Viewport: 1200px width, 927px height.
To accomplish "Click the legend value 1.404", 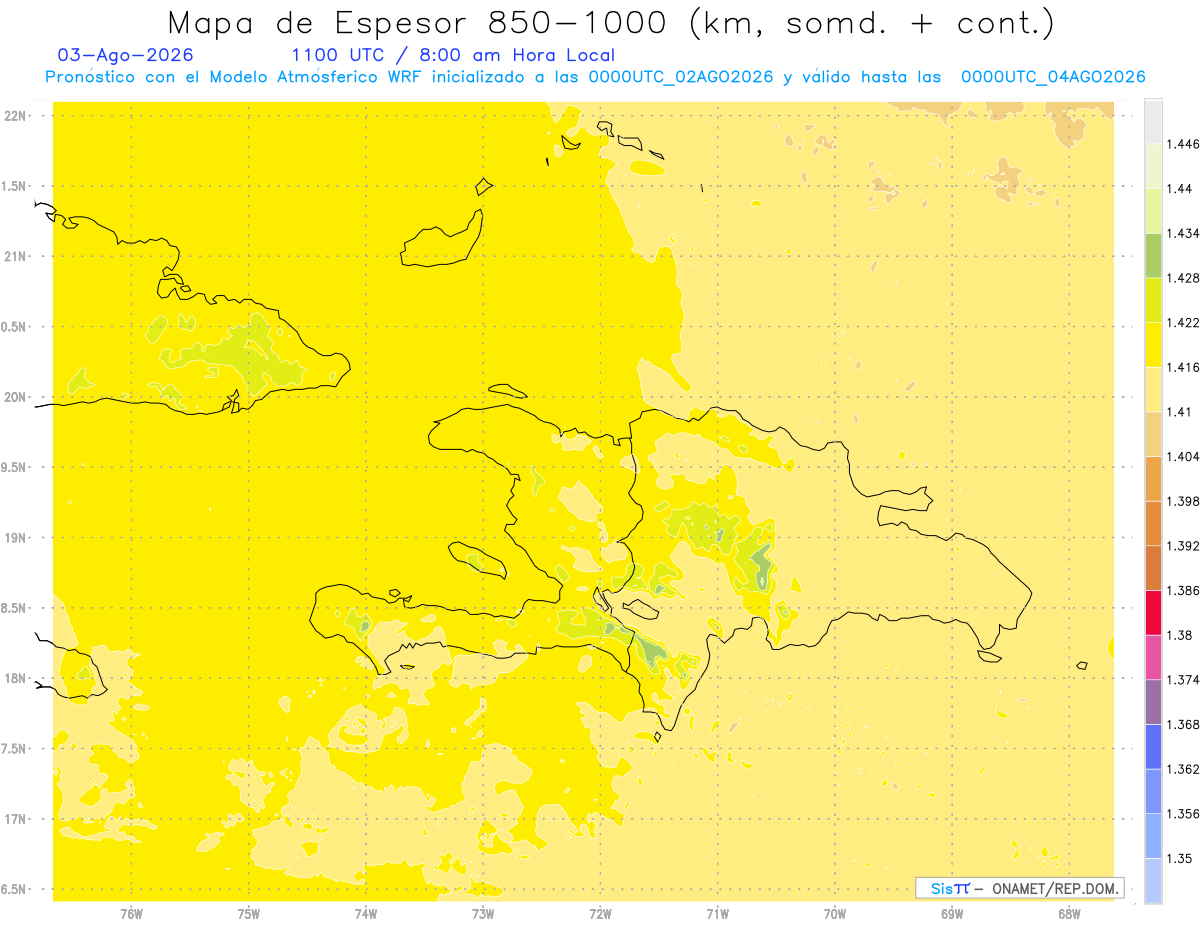I will (x=1182, y=456).
